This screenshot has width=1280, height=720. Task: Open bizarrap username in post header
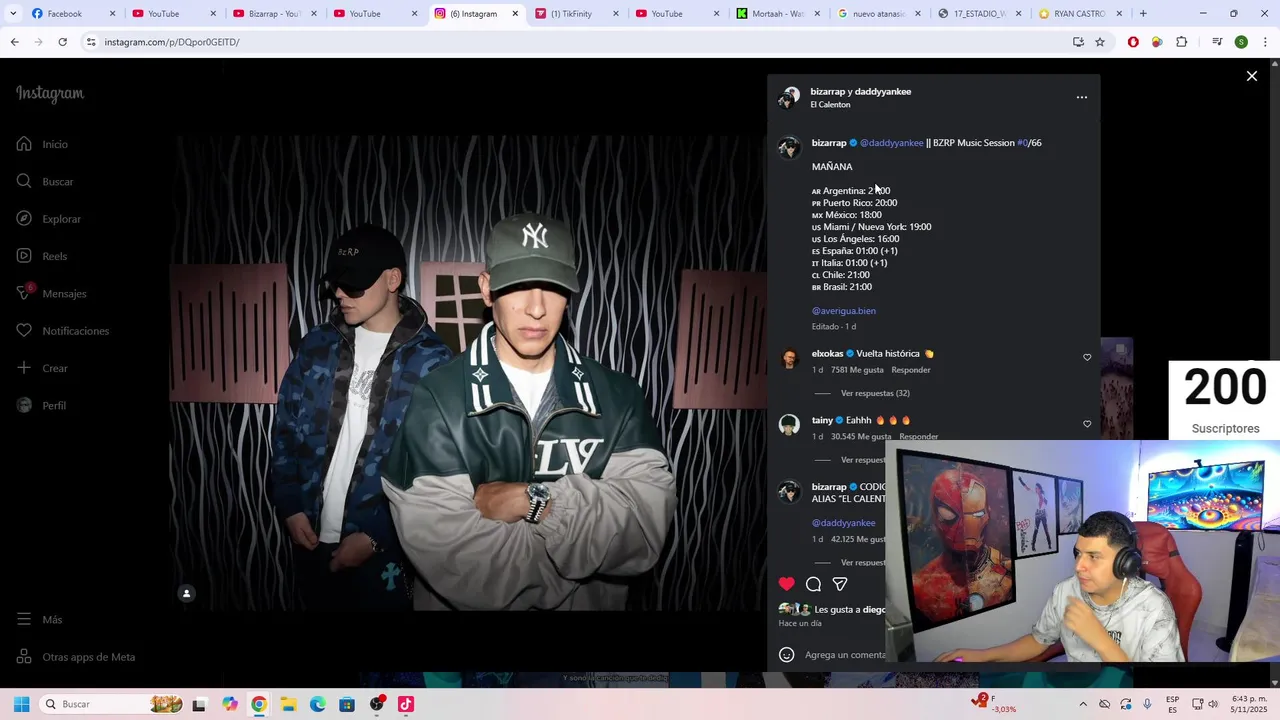[827, 91]
